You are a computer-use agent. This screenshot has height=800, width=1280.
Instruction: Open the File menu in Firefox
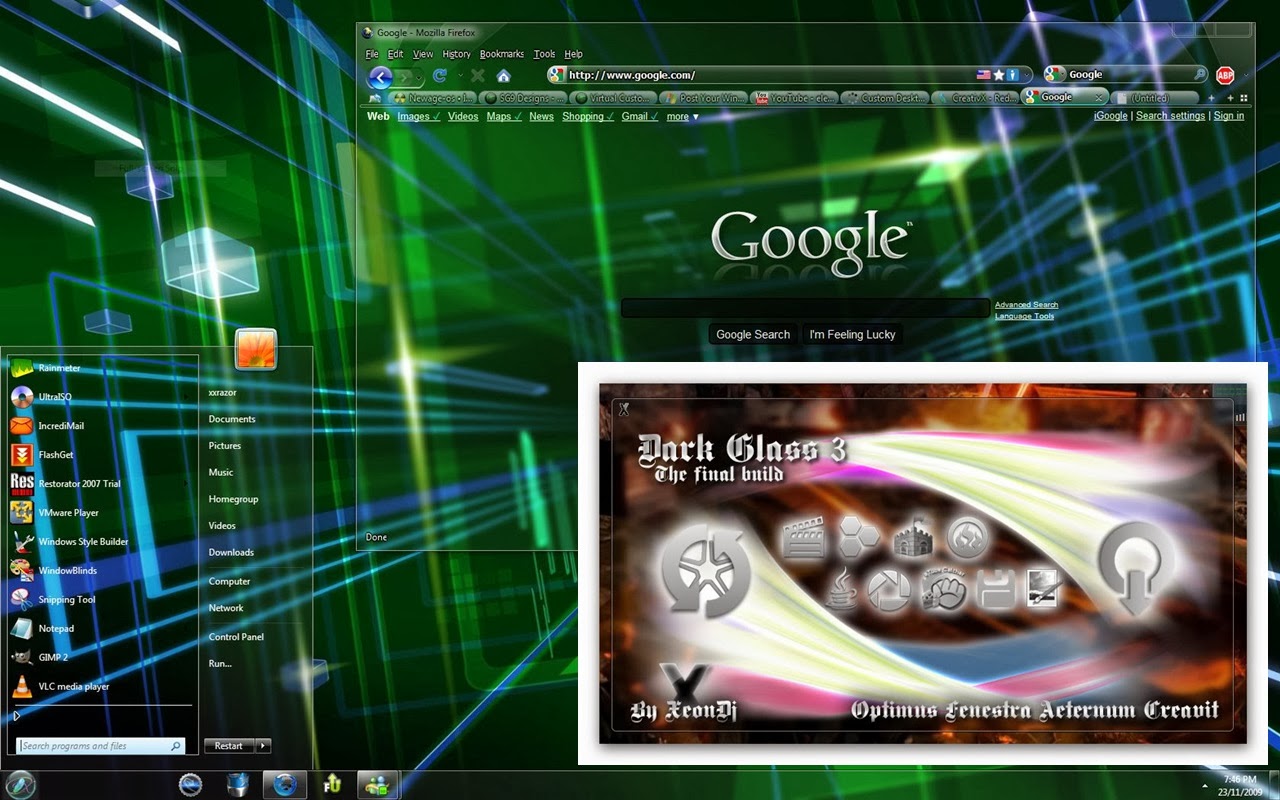tap(372, 54)
